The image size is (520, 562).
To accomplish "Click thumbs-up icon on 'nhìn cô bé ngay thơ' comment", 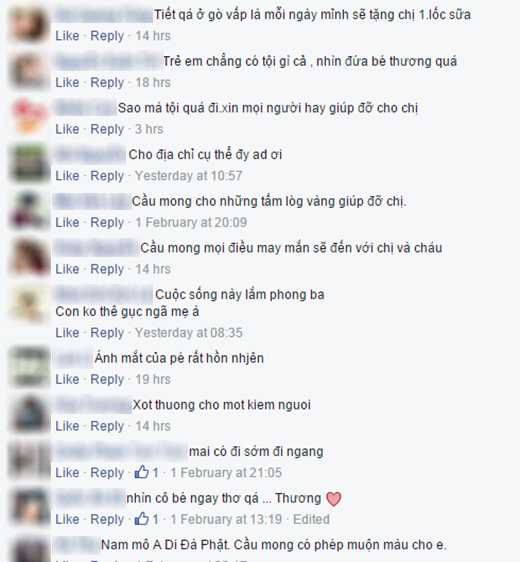I will coord(142,519).
